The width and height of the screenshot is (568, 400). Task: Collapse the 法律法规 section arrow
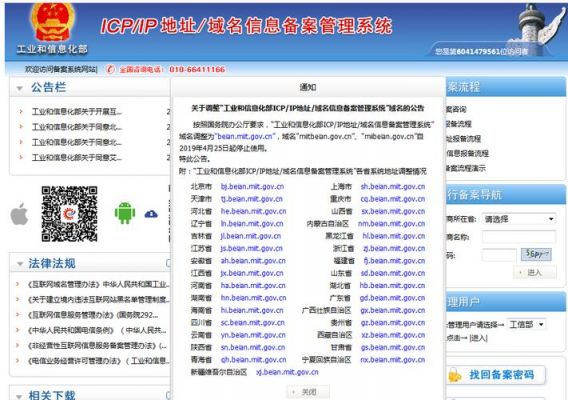20,264
